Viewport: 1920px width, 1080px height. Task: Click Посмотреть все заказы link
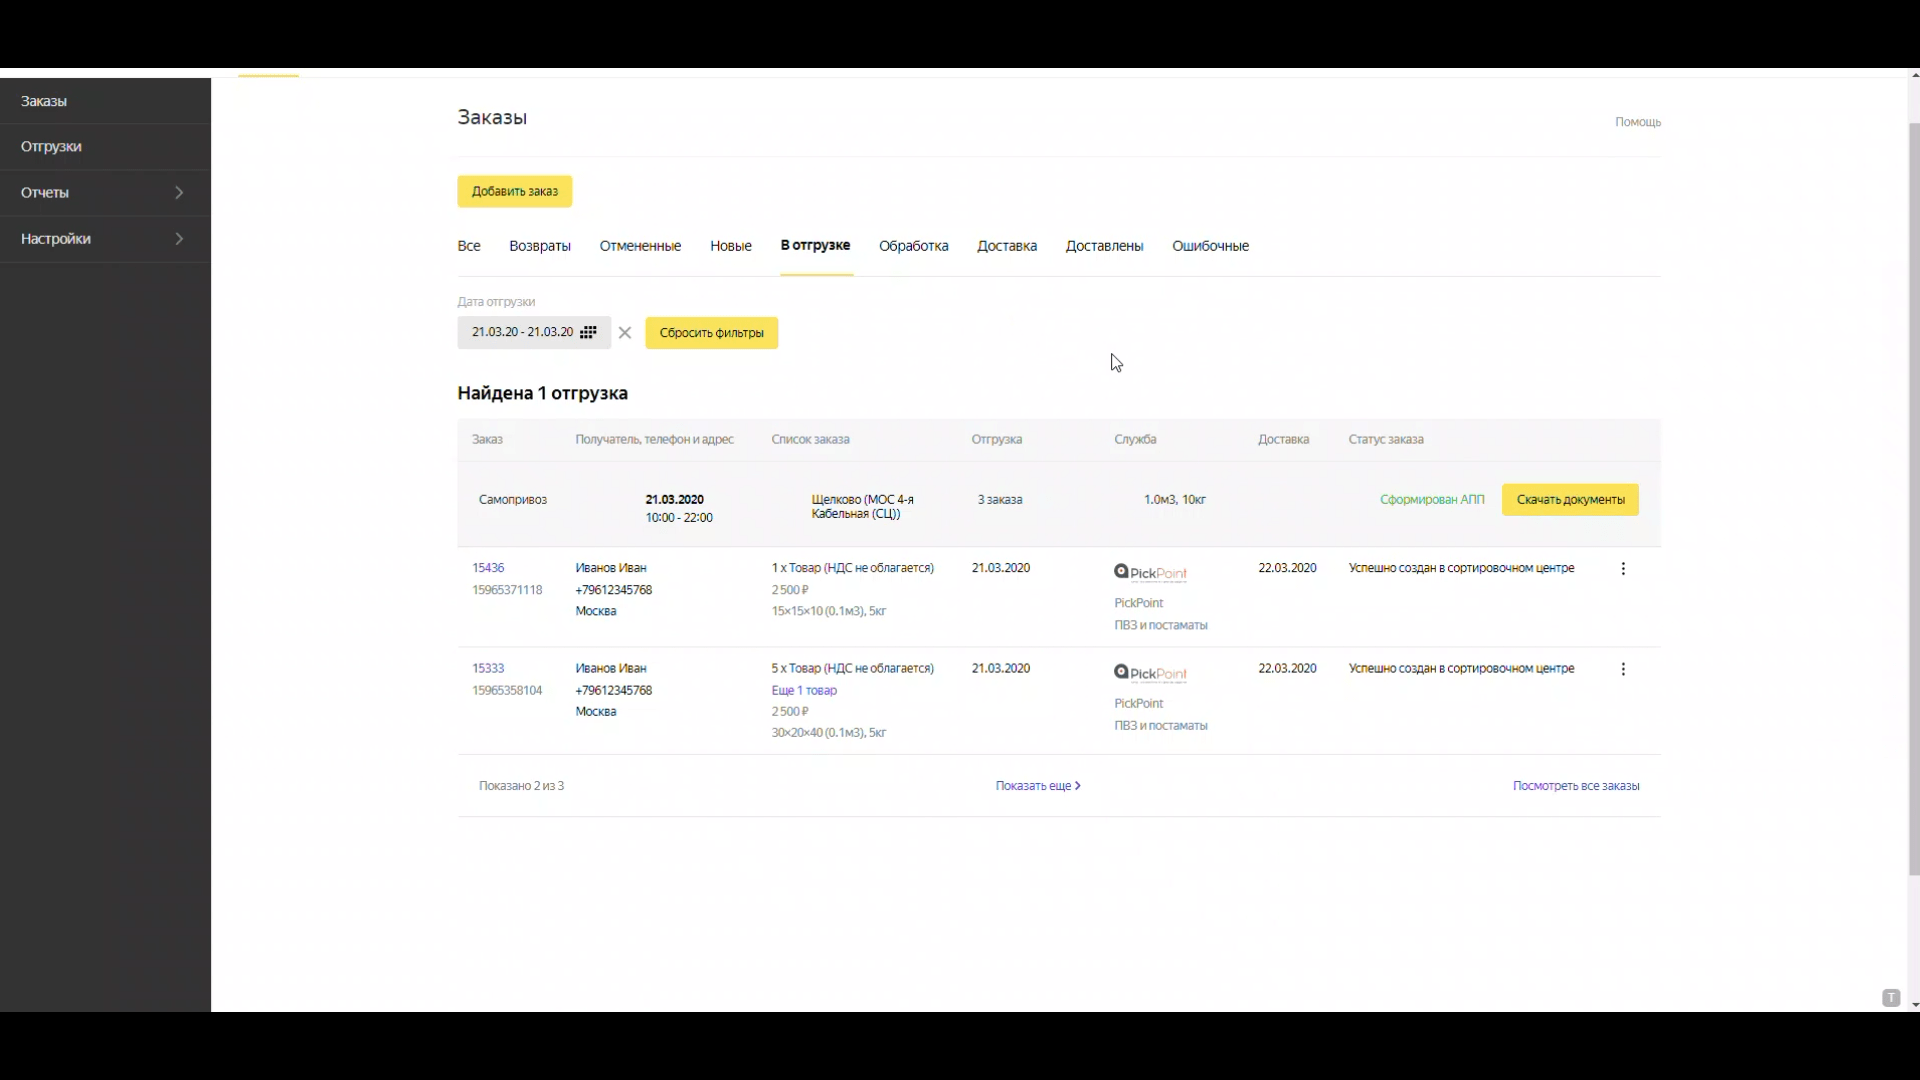pyautogui.click(x=1575, y=786)
